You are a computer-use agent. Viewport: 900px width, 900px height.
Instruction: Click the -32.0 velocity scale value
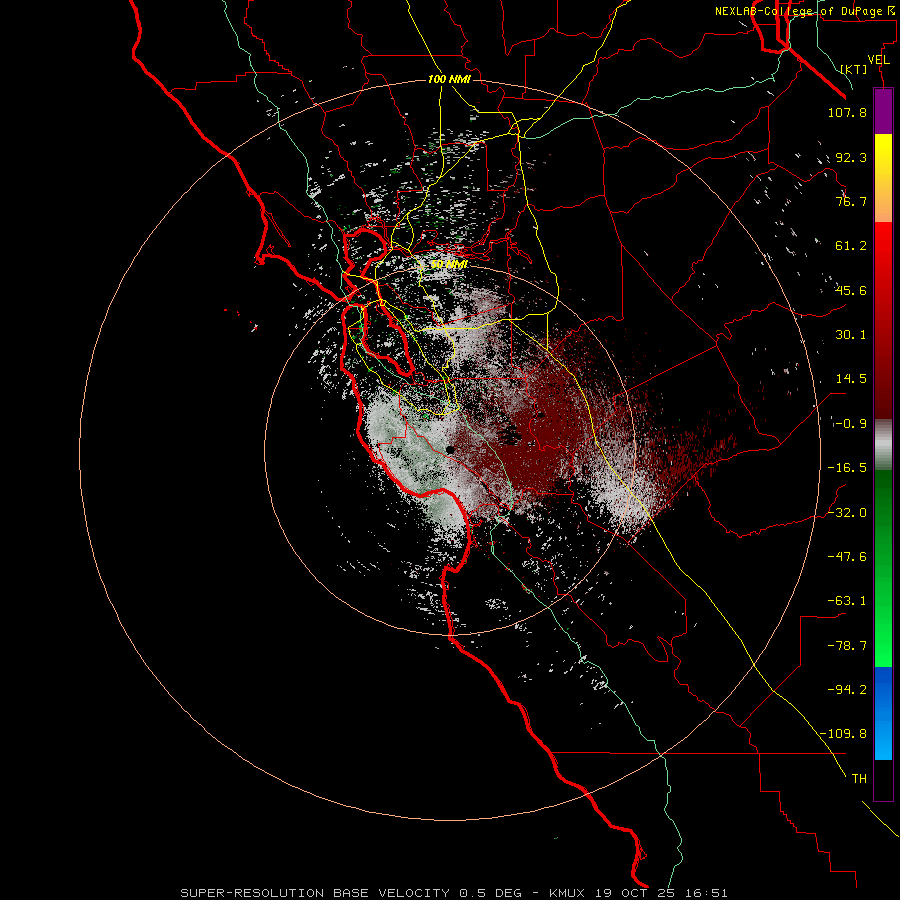(847, 513)
